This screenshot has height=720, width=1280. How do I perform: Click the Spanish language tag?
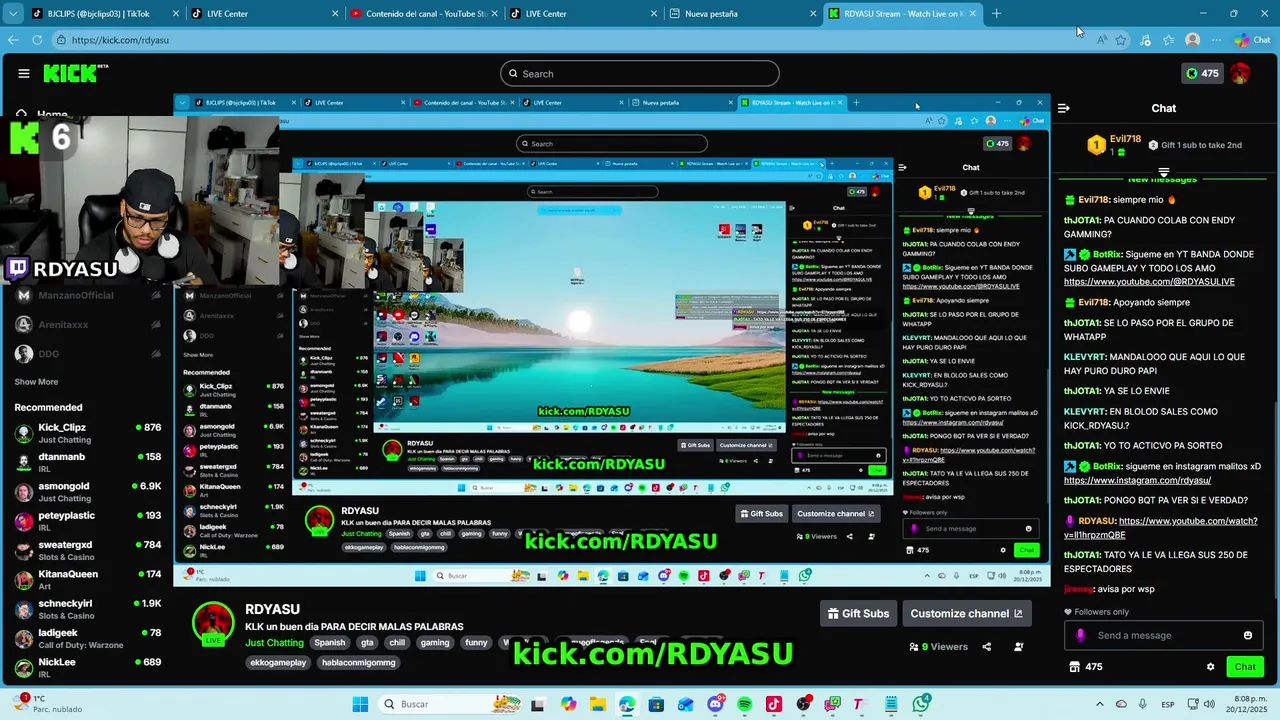(x=329, y=643)
